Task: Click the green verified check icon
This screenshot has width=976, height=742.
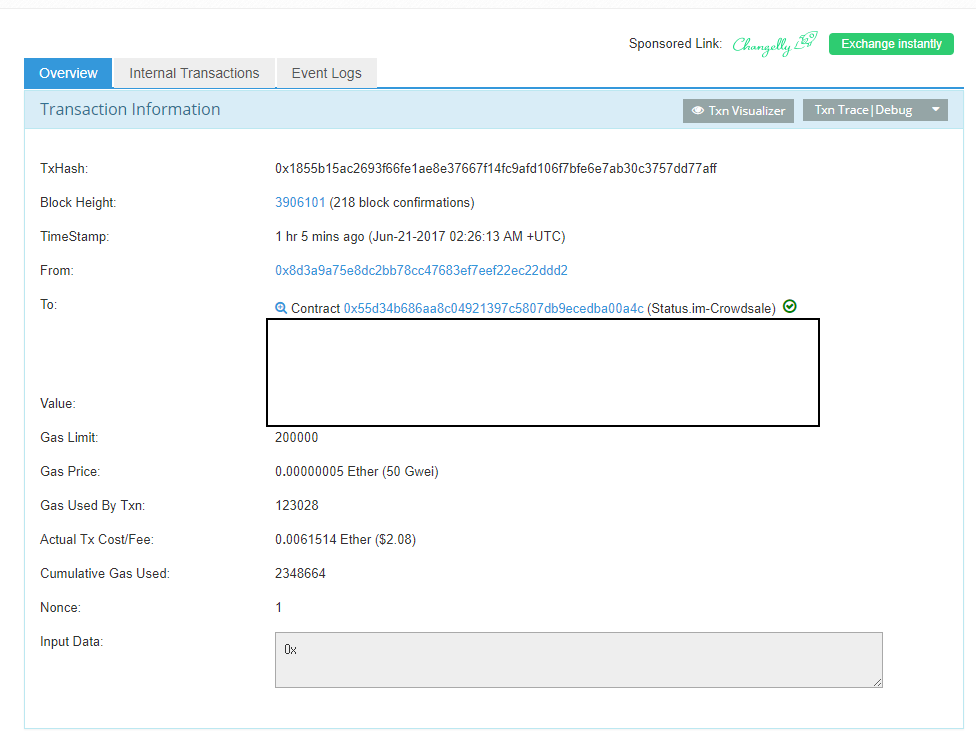Action: pos(790,306)
